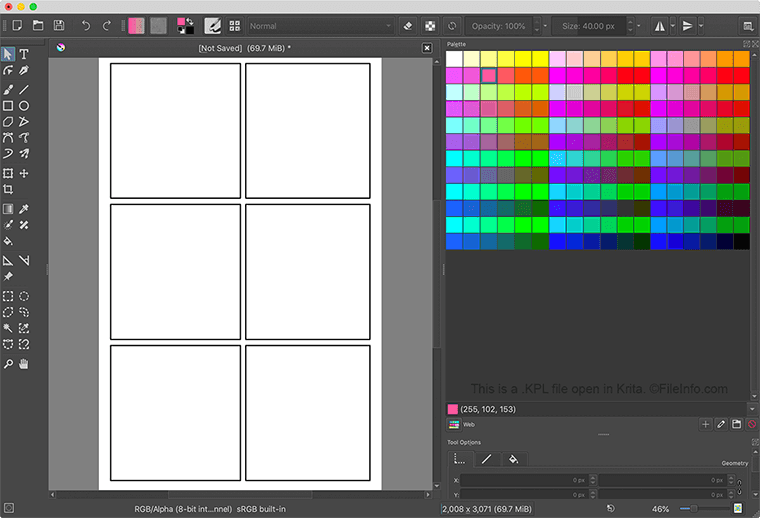Choose the Web palette list button
The width and height of the screenshot is (760, 518).
pos(454,424)
